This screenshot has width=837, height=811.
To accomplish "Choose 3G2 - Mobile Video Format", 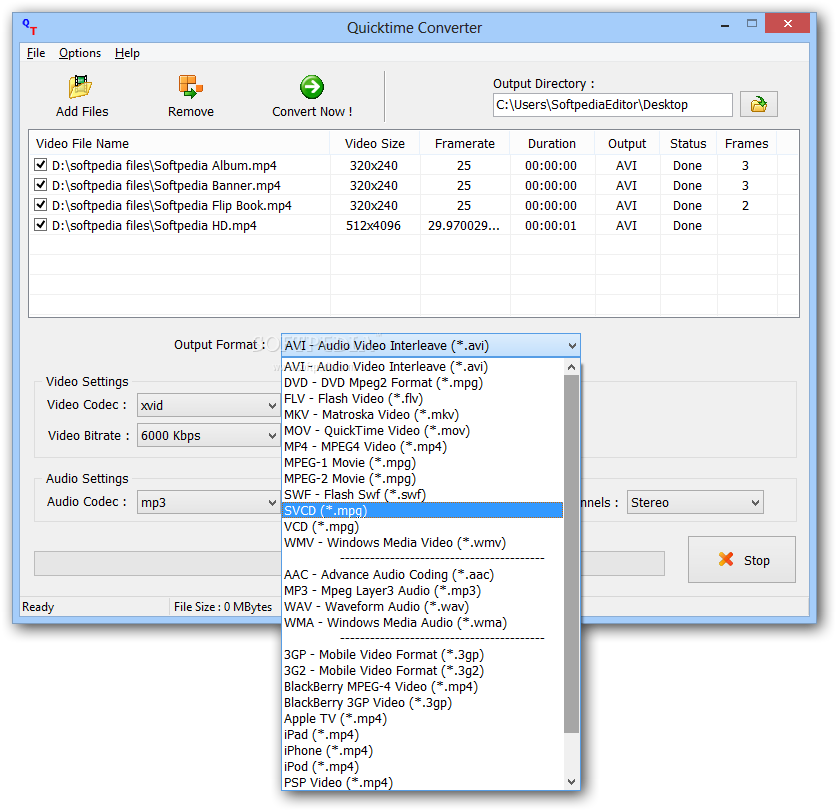I will click(x=423, y=671).
